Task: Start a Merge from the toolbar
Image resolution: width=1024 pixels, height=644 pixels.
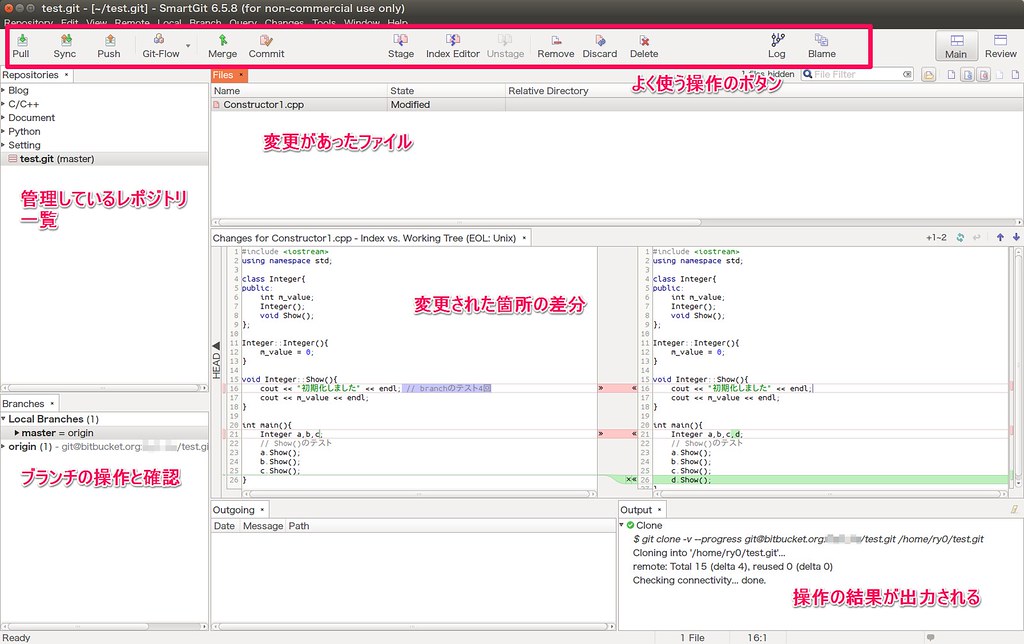Action: click(223, 46)
